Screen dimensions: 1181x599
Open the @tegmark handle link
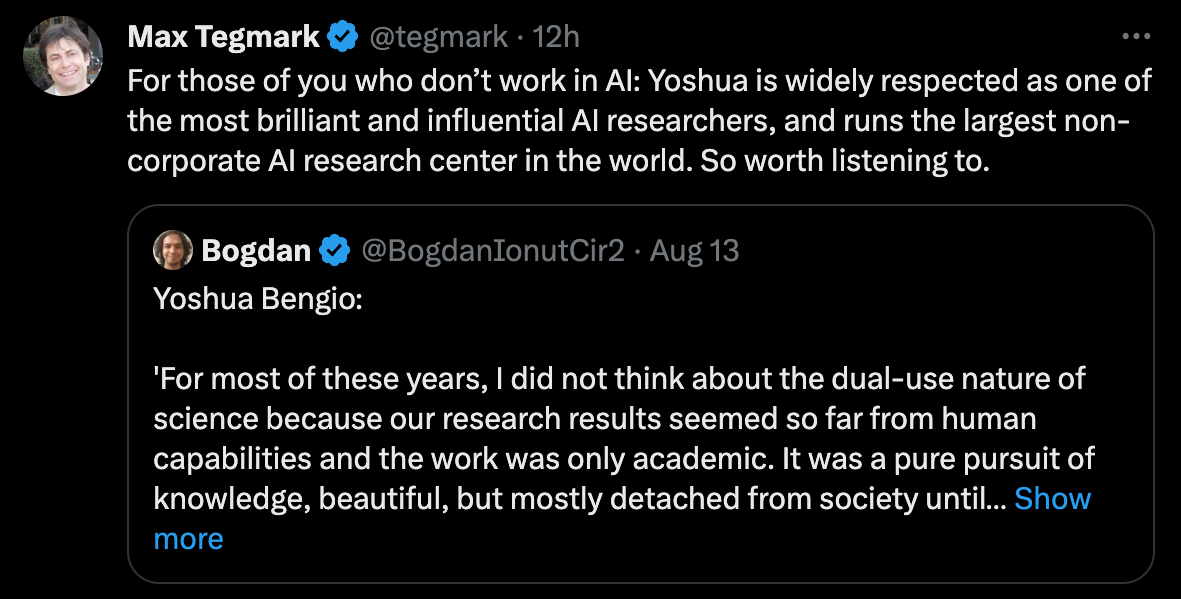pos(438,37)
